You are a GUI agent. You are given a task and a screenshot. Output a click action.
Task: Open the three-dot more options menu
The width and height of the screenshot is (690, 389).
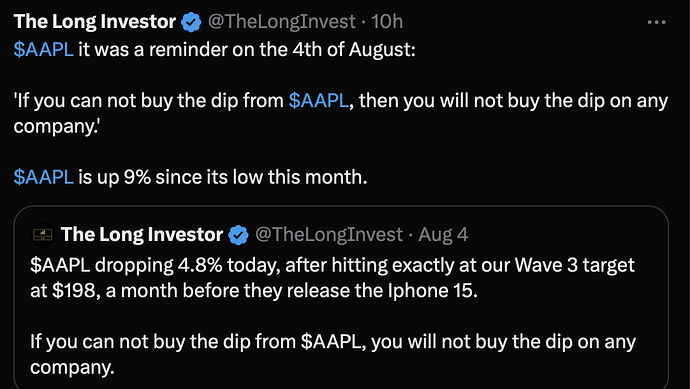tap(657, 22)
